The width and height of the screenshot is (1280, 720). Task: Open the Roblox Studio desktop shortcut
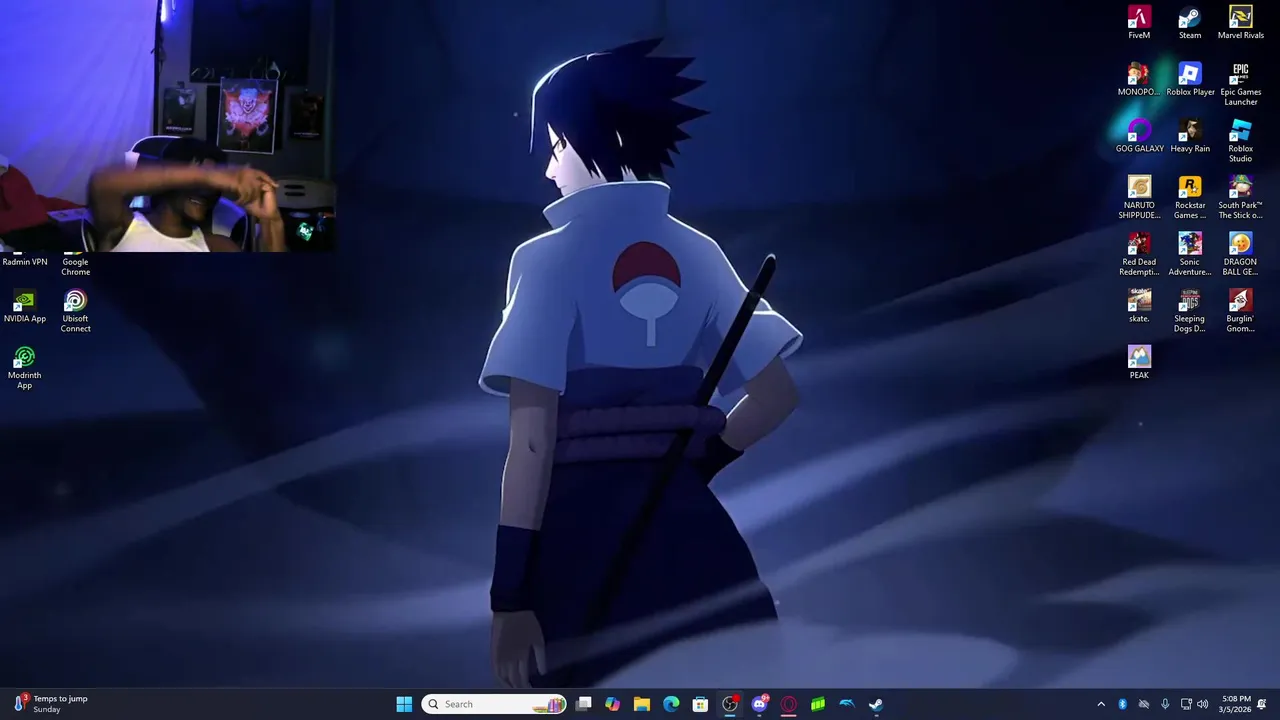(1240, 141)
